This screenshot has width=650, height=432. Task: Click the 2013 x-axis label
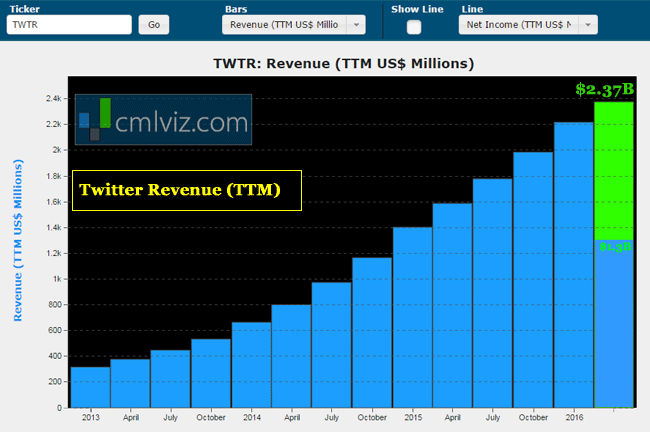[90, 417]
